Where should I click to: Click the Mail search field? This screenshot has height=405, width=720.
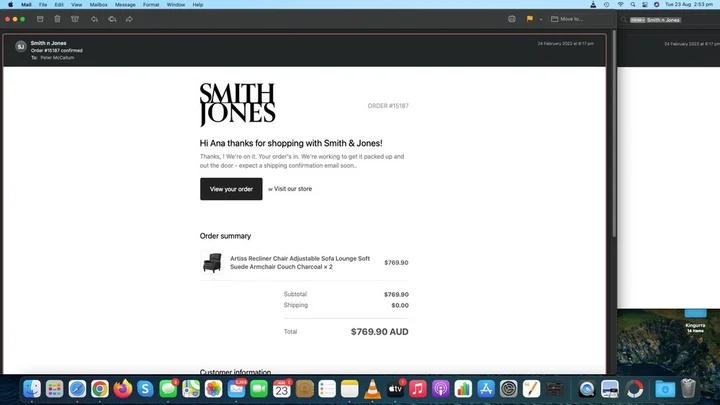tap(670, 20)
